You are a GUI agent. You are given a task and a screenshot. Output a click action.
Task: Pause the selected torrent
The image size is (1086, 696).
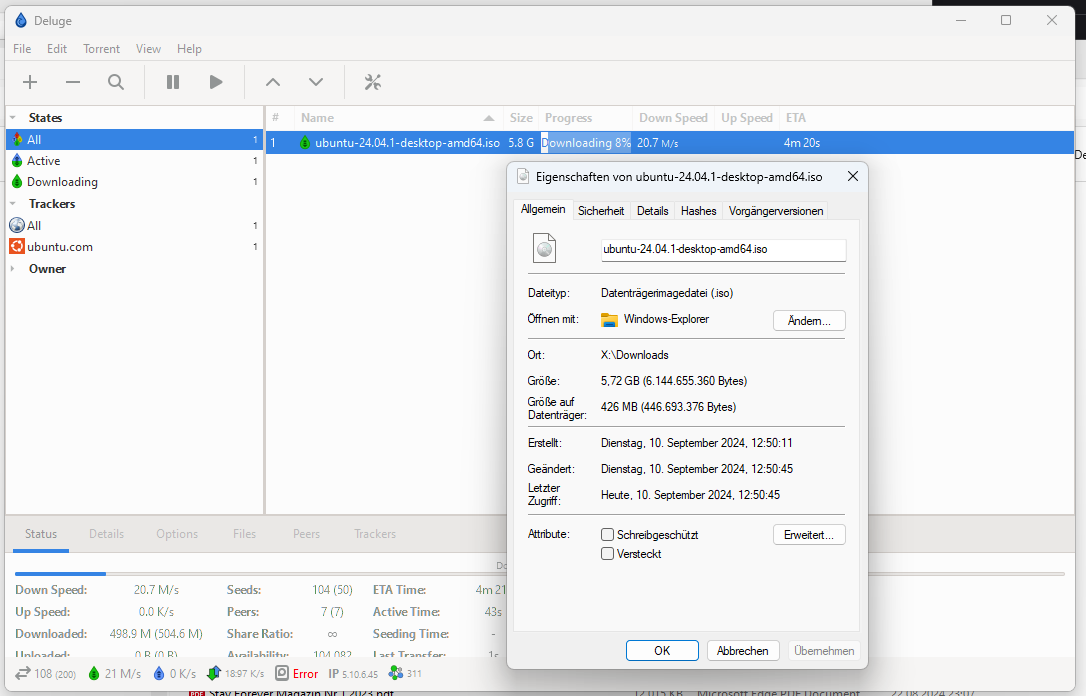[173, 82]
